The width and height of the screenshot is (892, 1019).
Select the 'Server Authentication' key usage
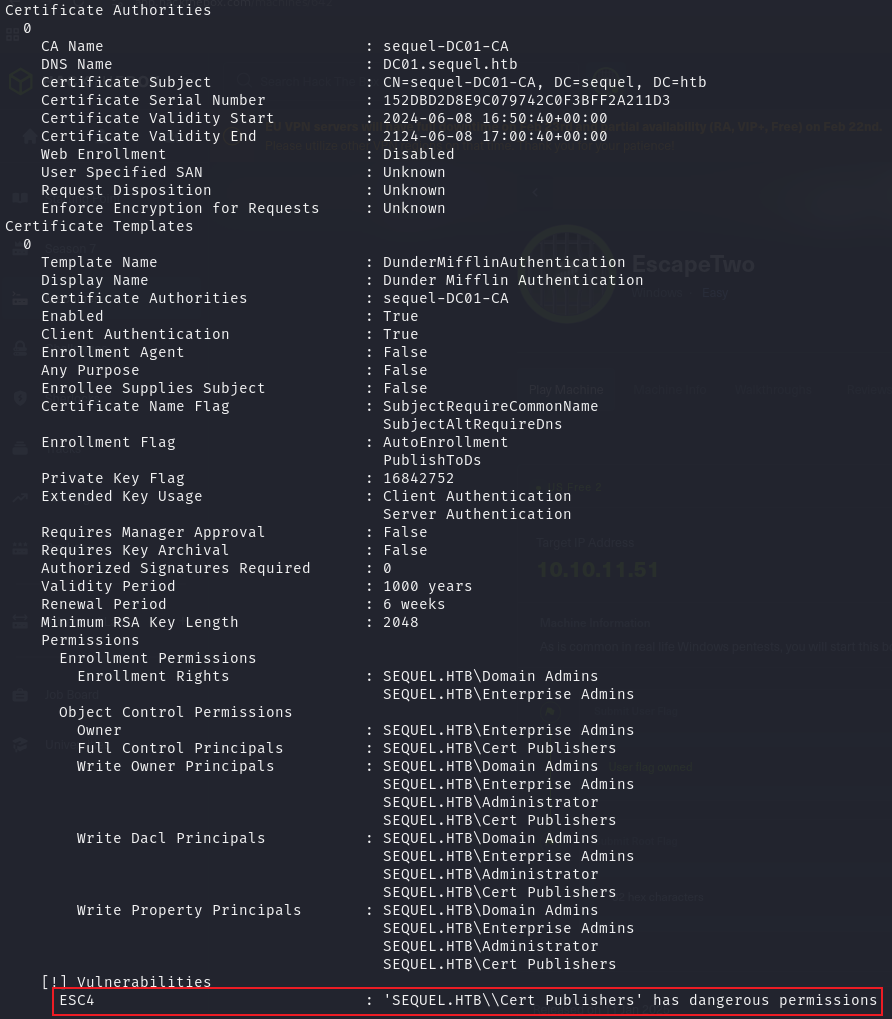coord(477,514)
